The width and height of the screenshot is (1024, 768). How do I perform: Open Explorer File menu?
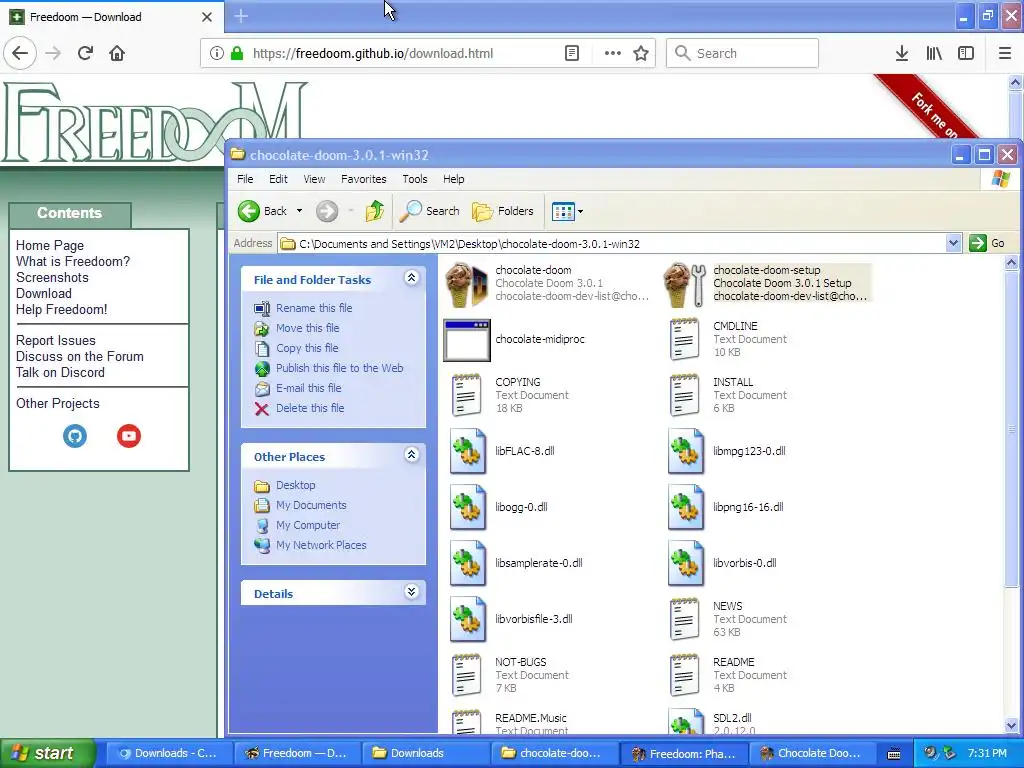pos(245,179)
